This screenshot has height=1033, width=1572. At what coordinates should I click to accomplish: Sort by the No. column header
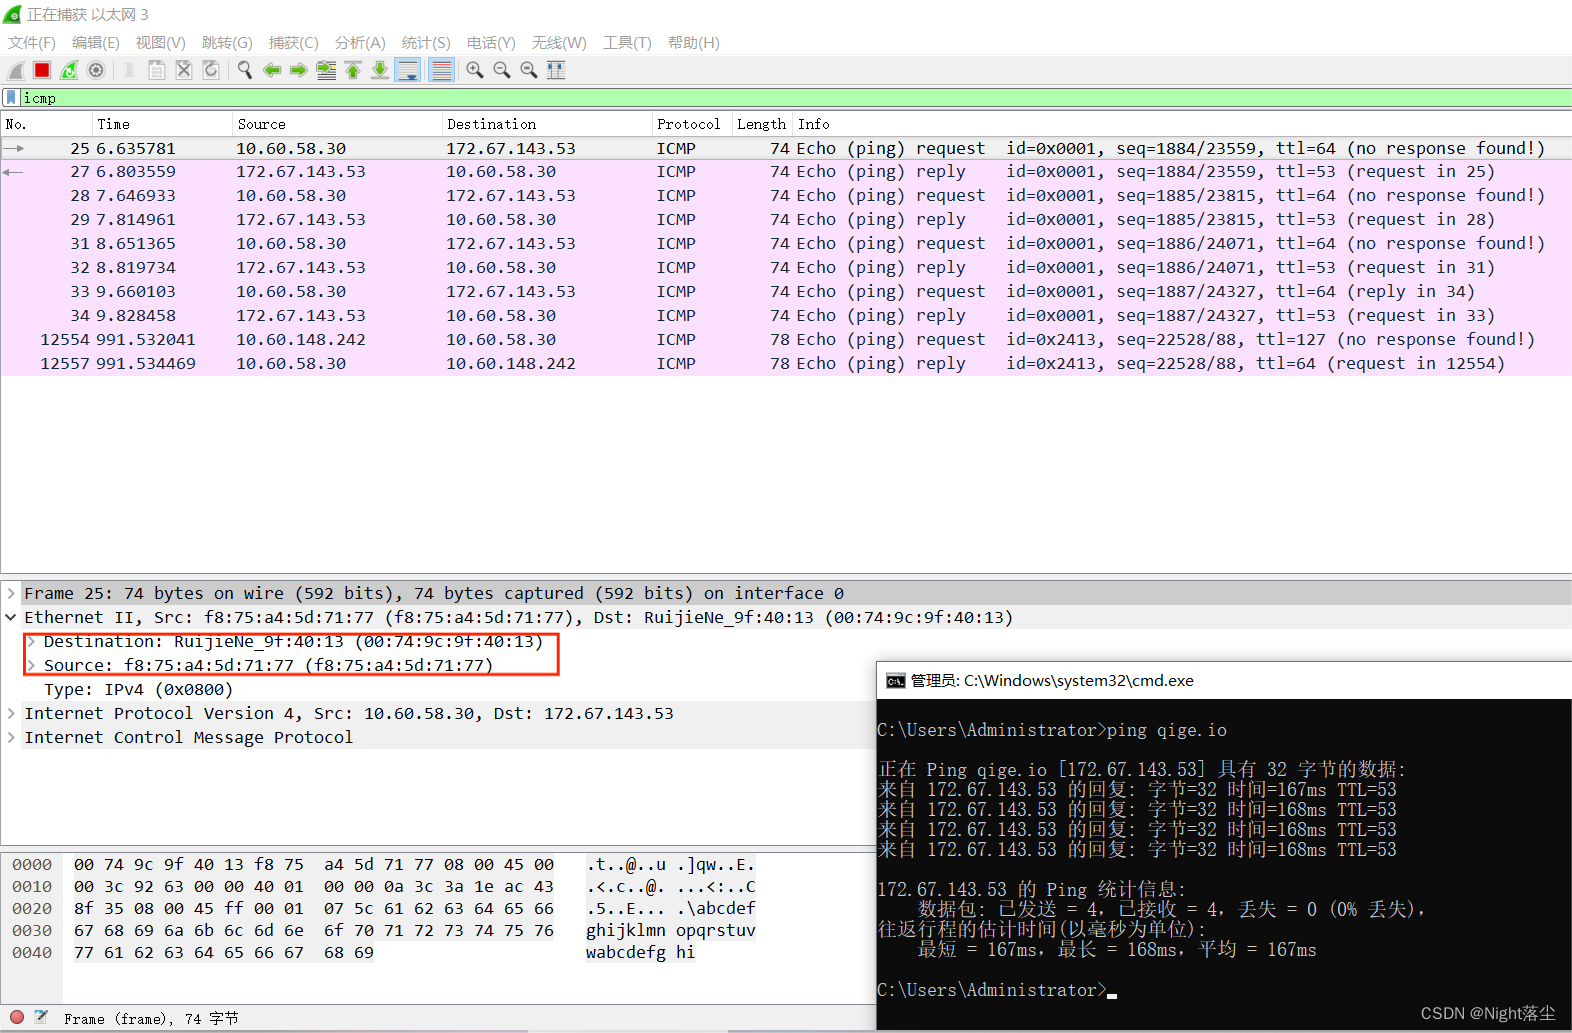click(46, 124)
